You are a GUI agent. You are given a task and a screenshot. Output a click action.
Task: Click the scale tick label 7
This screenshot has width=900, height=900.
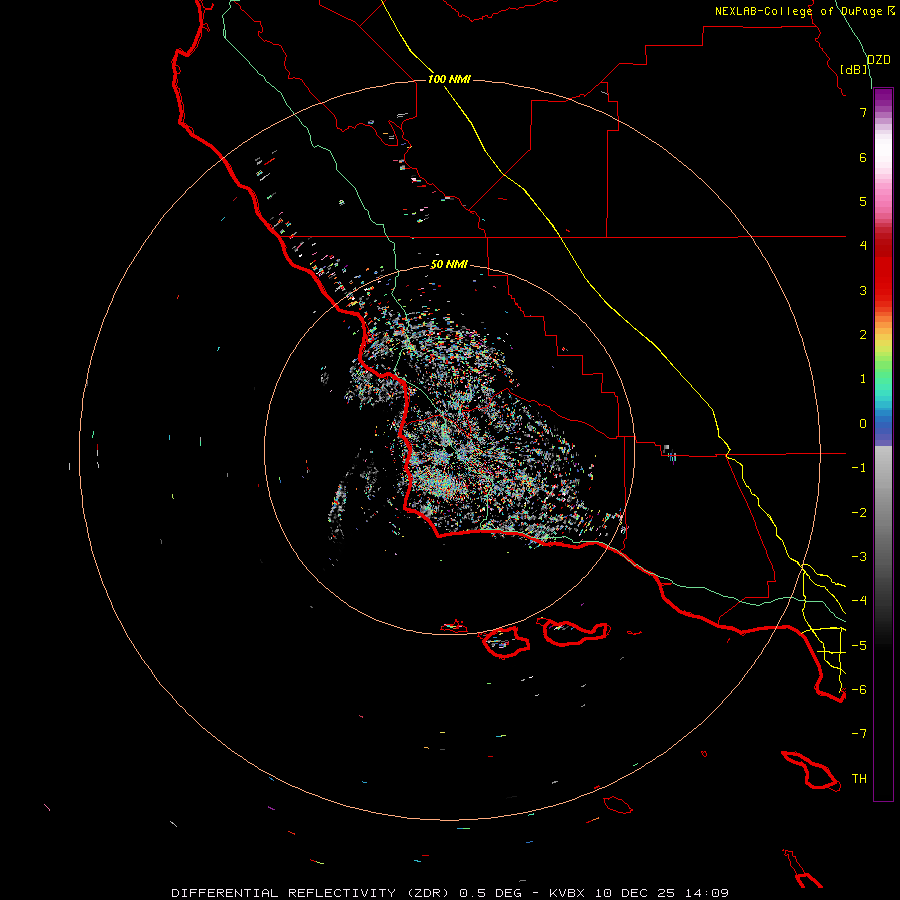(x=863, y=113)
